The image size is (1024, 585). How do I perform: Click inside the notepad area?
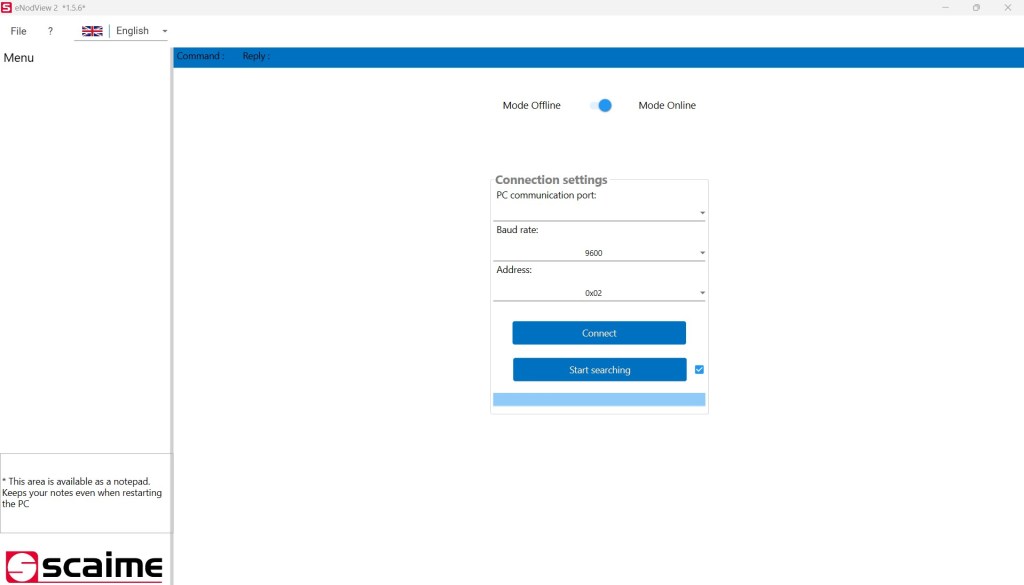tap(85, 491)
